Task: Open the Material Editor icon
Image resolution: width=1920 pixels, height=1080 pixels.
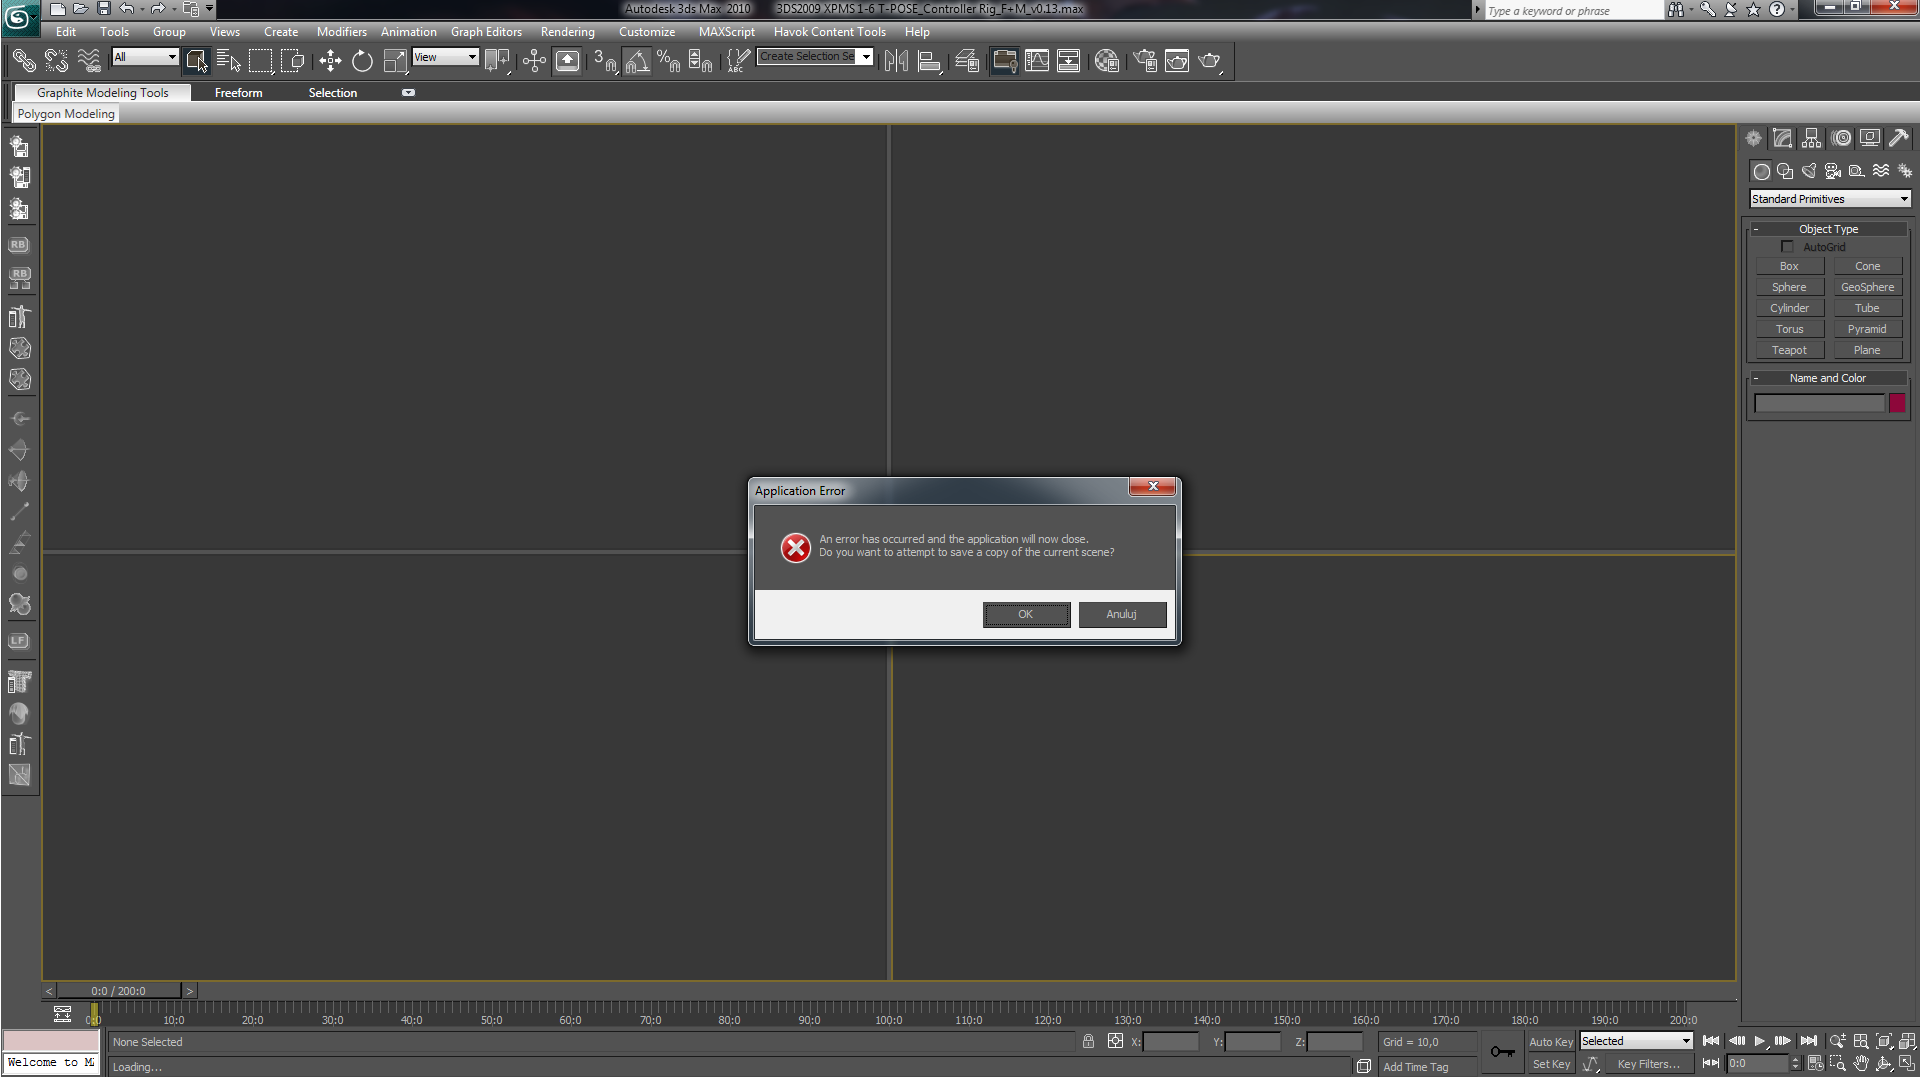Action: [1106, 62]
